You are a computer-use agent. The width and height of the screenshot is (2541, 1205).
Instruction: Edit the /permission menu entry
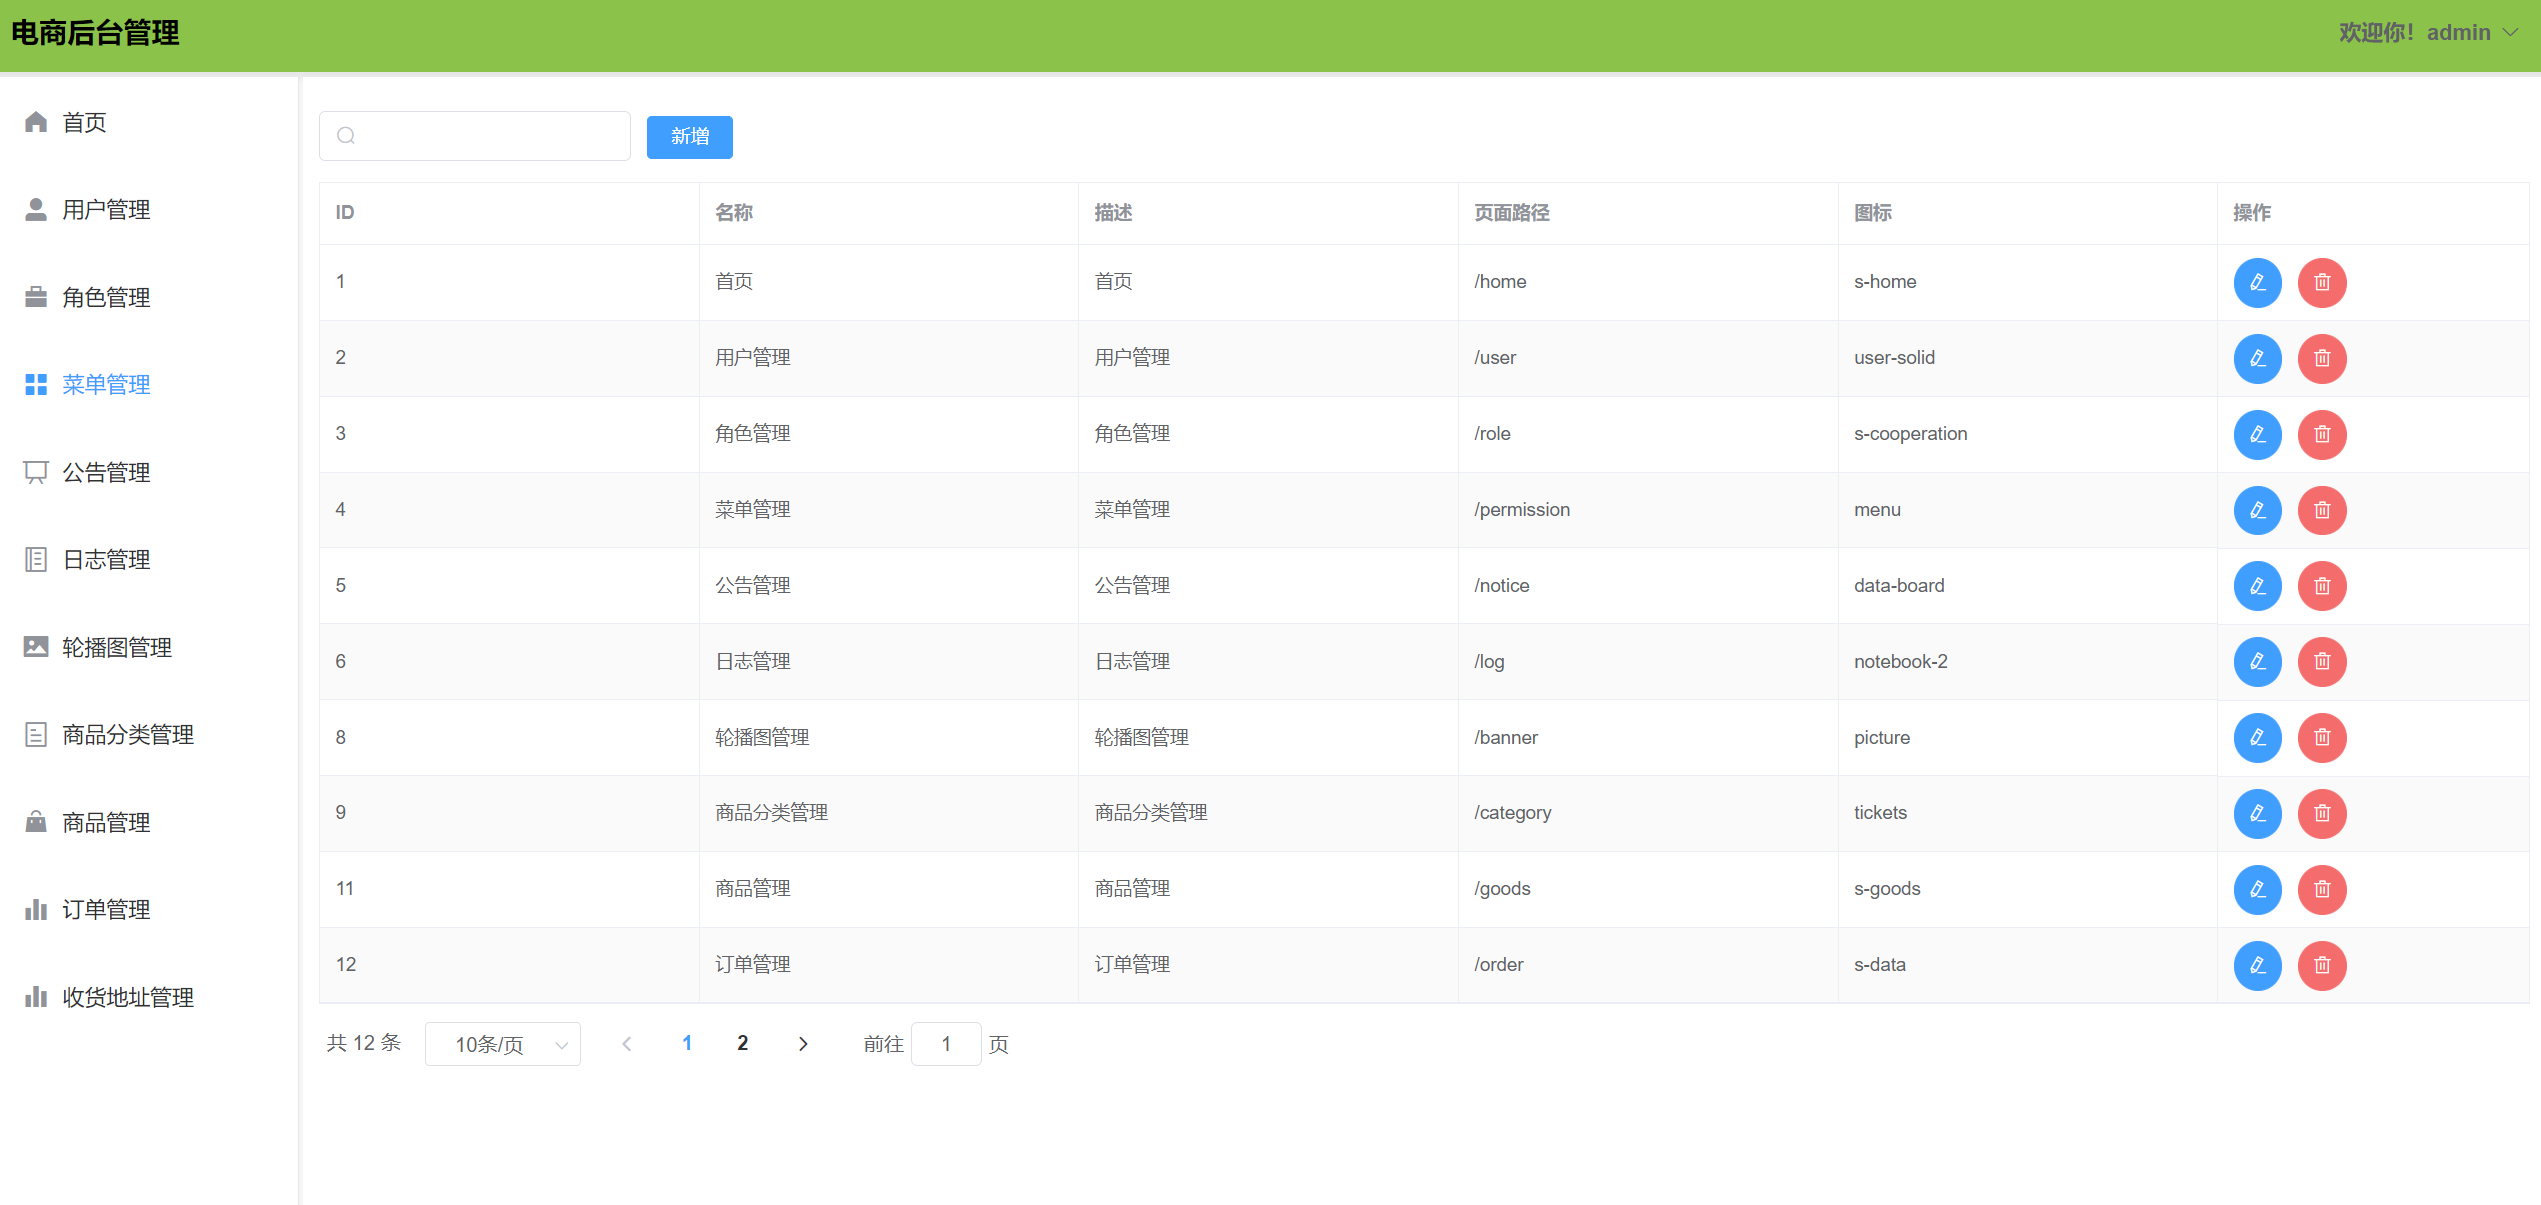[2257, 510]
